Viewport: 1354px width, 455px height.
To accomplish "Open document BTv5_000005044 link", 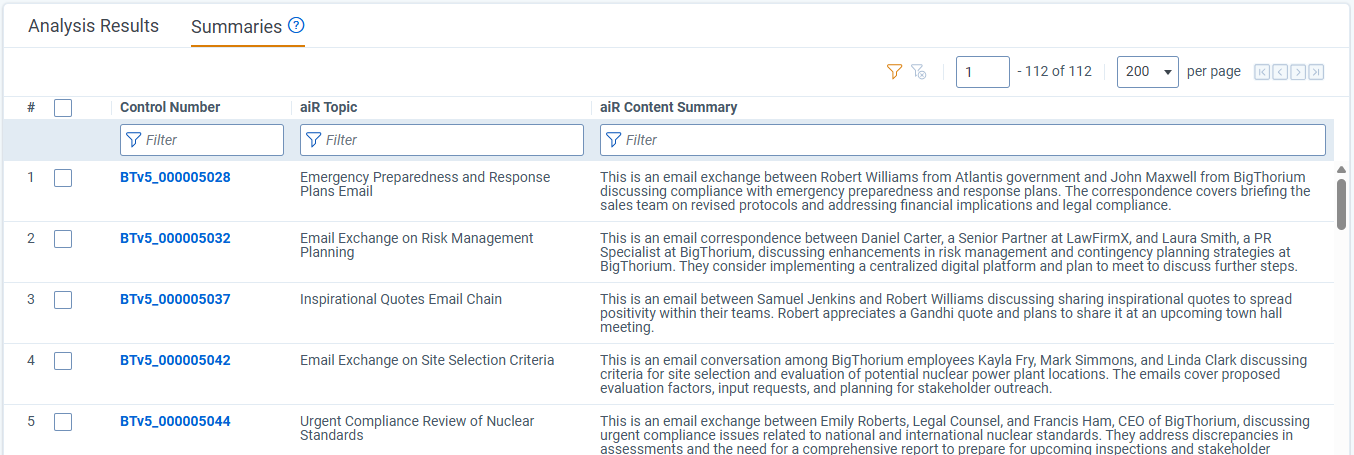I will [x=175, y=422].
